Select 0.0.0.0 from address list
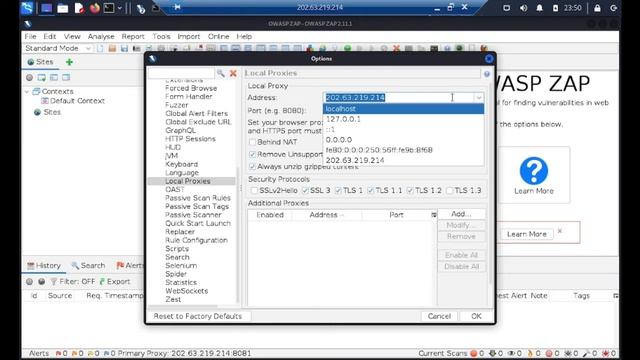The width and height of the screenshot is (640, 360). [x=403, y=140]
